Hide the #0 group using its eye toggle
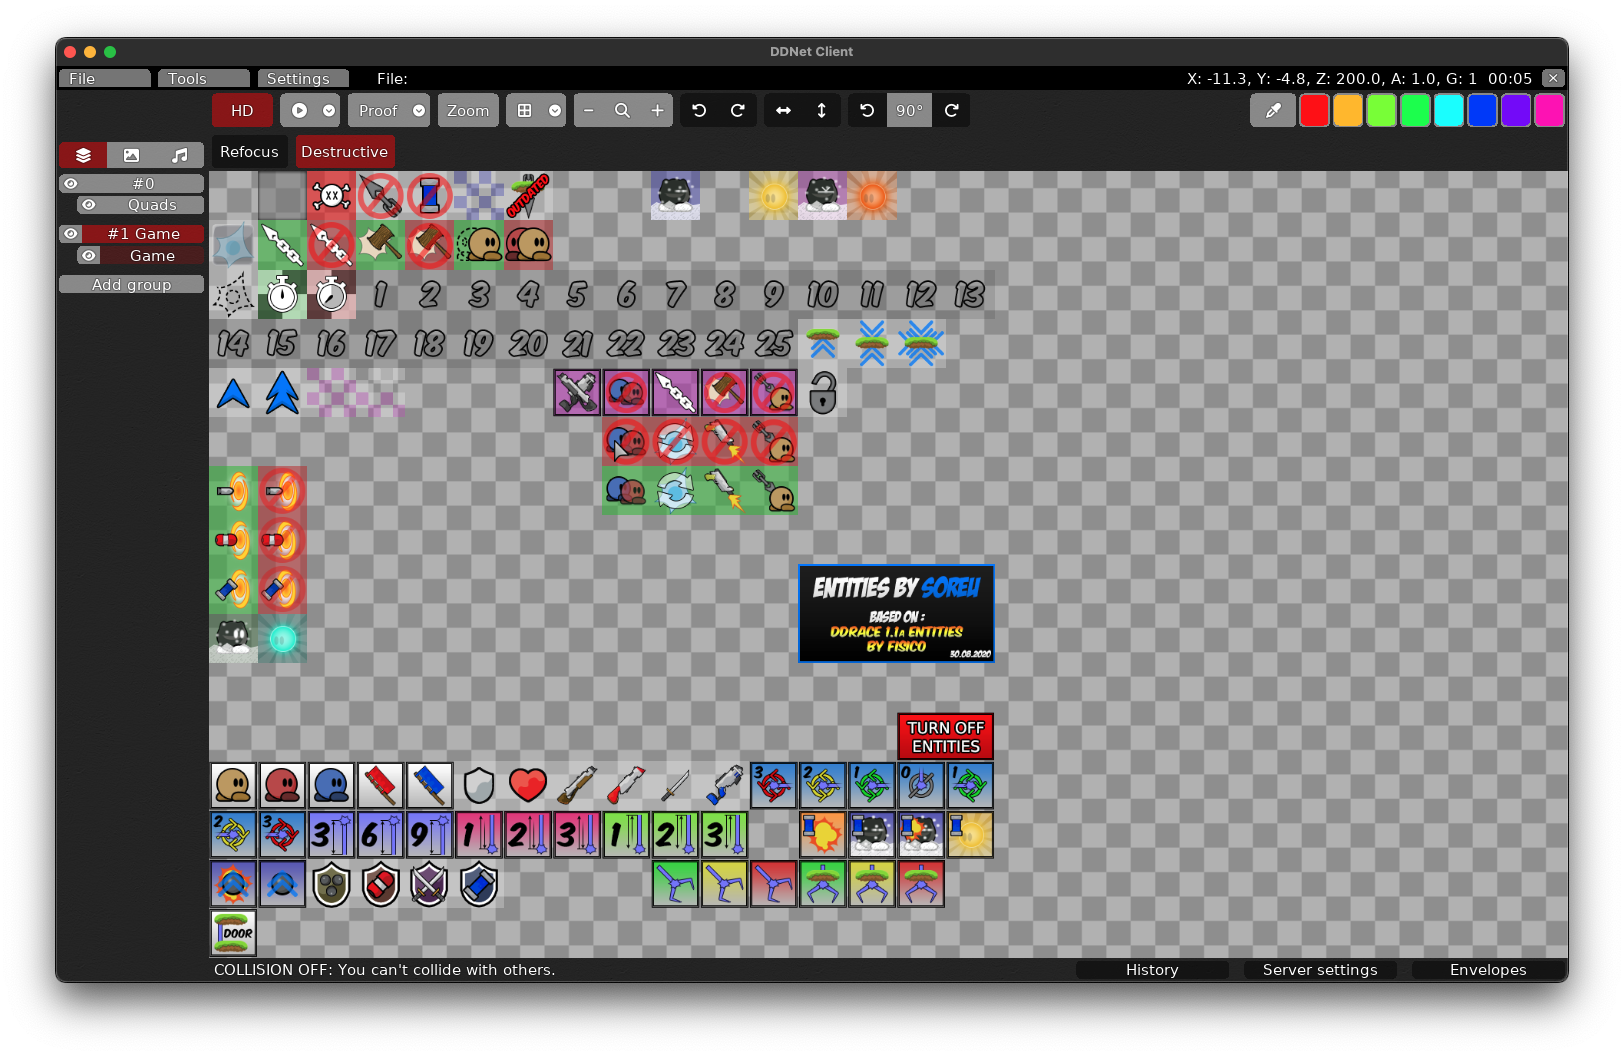The height and width of the screenshot is (1056, 1624). coord(70,183)
